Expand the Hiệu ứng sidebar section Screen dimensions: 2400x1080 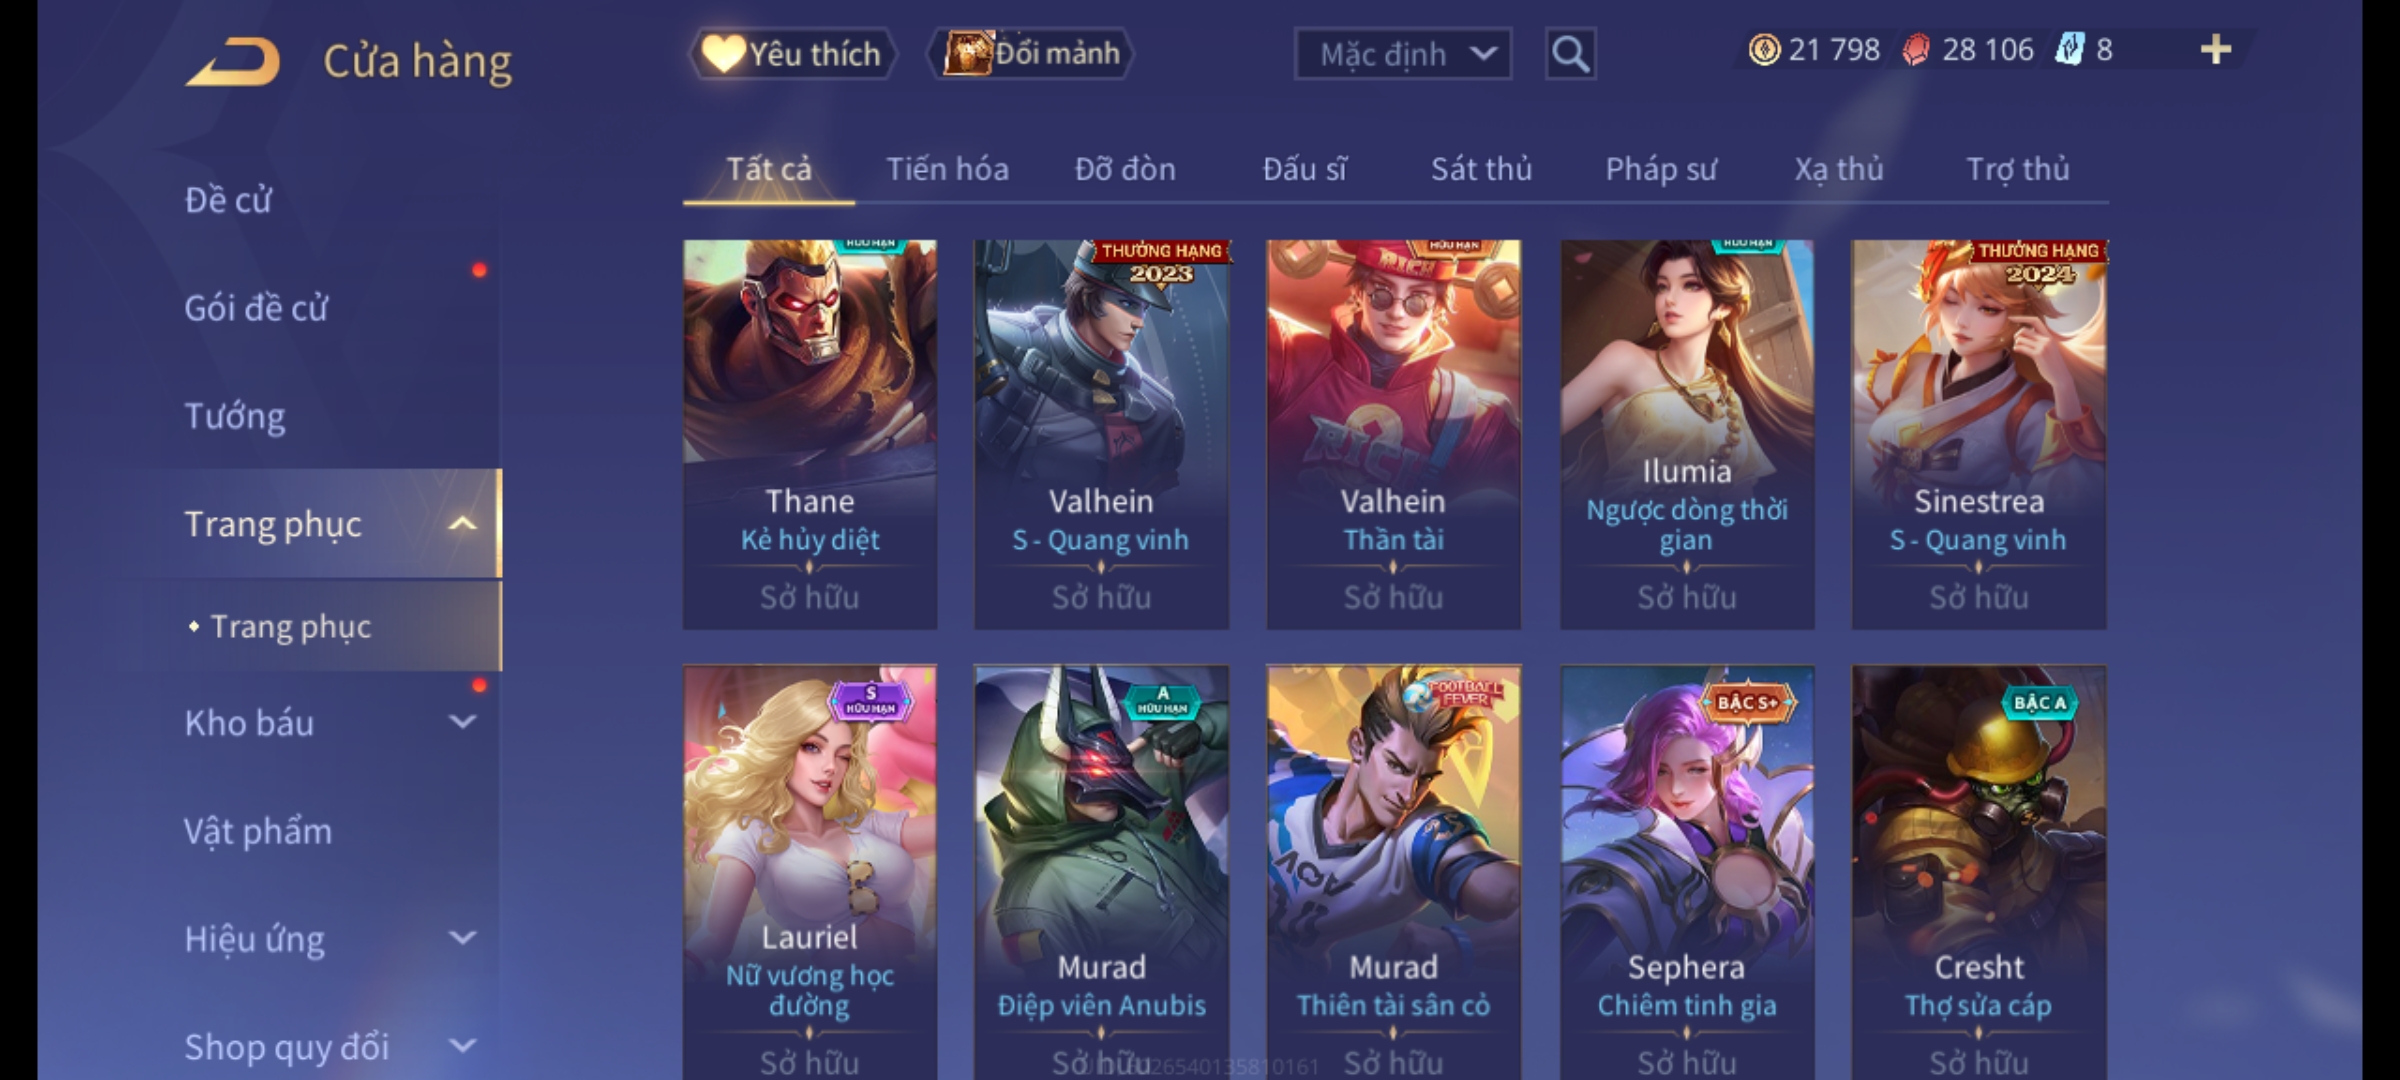[x=462, y=938]
